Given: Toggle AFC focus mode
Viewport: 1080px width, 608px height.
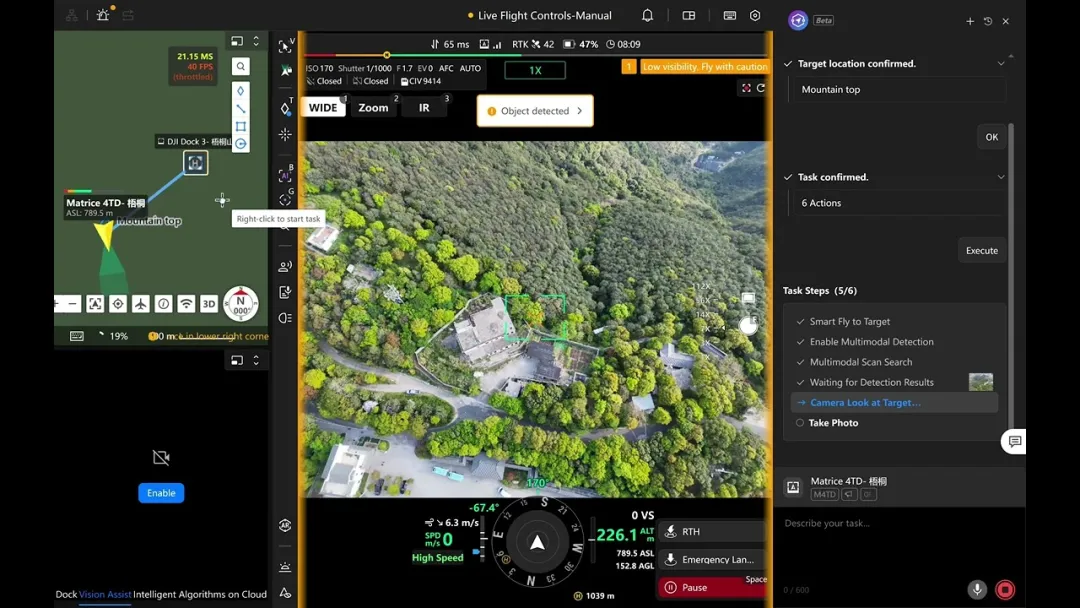Looking at the screenshot, I should pos(446,68).
